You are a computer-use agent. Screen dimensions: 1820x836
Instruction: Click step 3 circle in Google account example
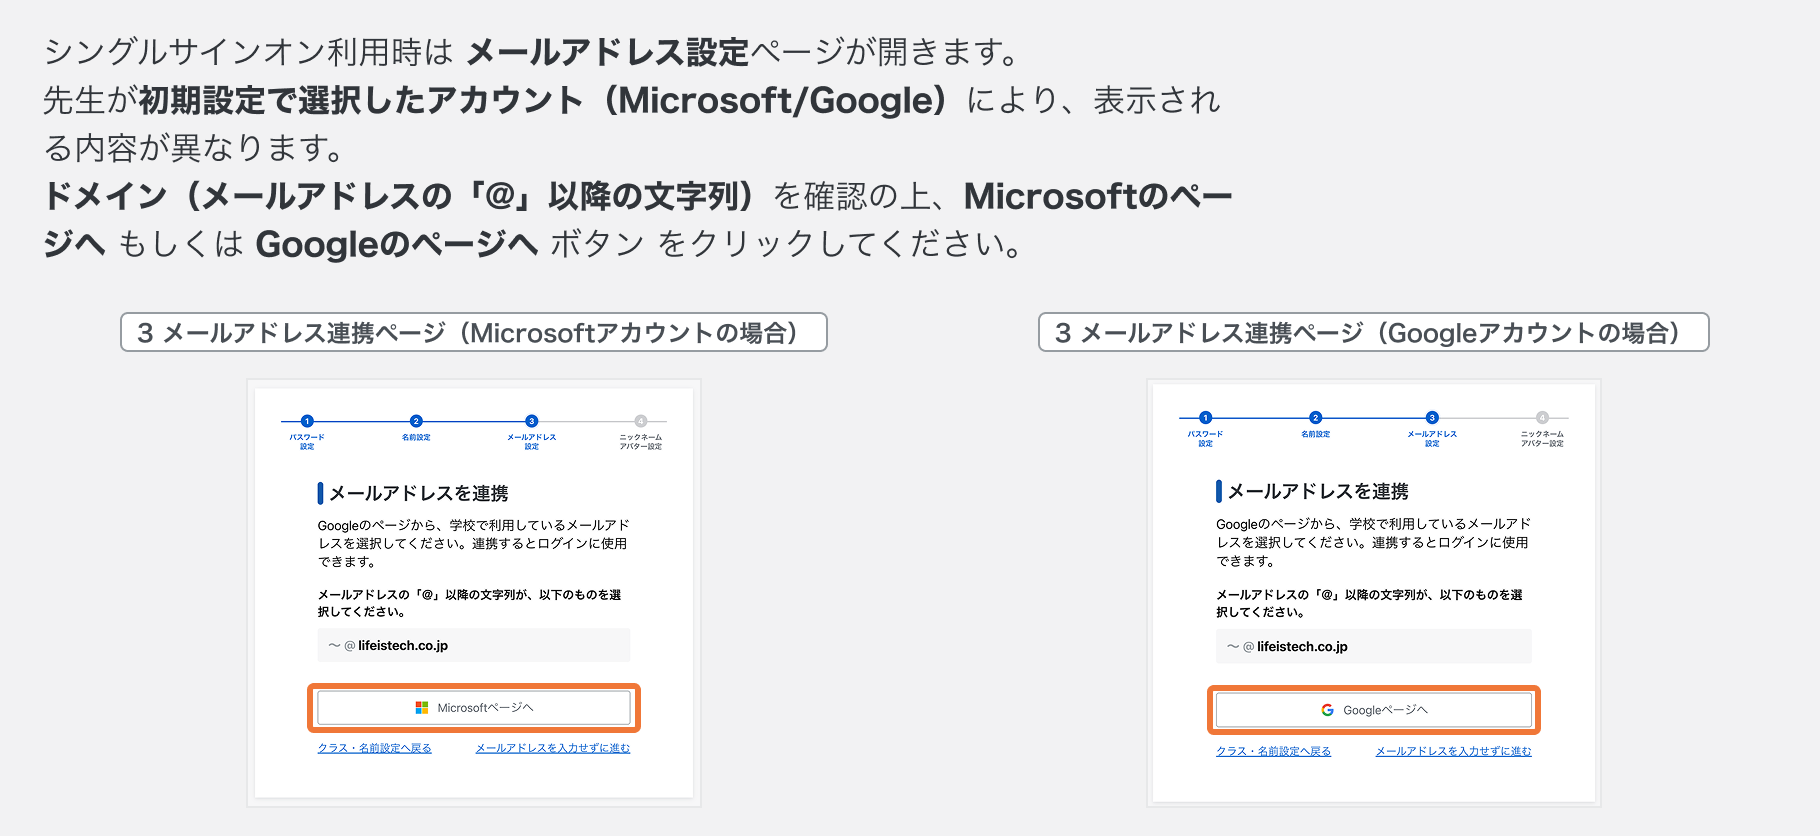[1432, 418]
